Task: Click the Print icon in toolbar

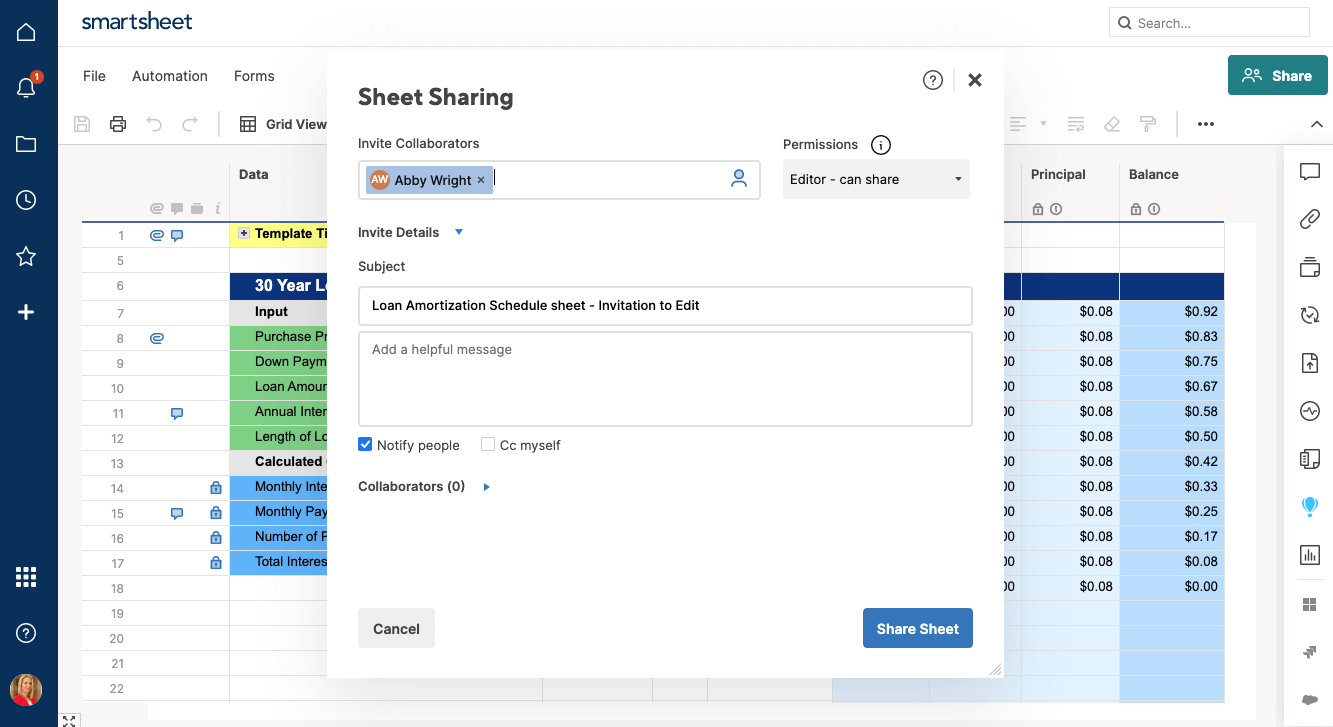Action: (118, 124)
